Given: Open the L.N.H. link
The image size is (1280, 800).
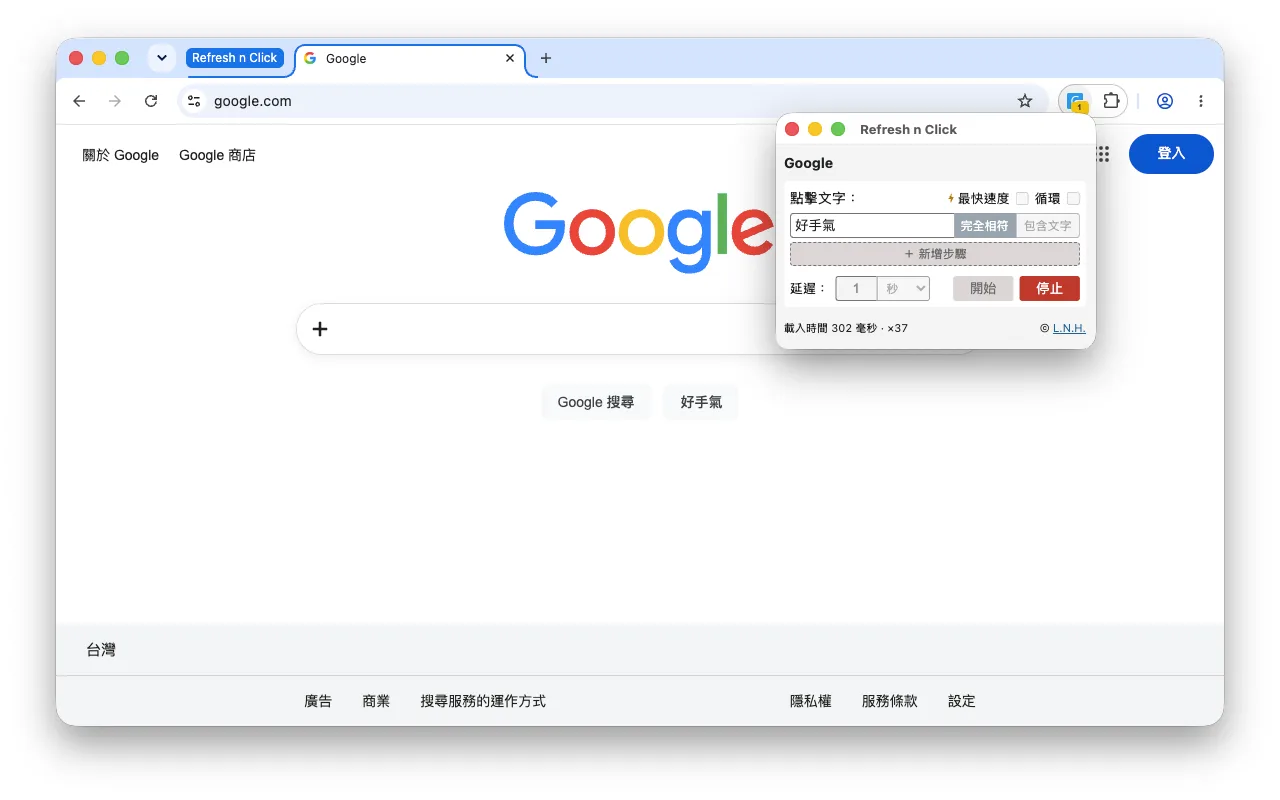Looking at the screenshot, I should (x=1069, y=328).
